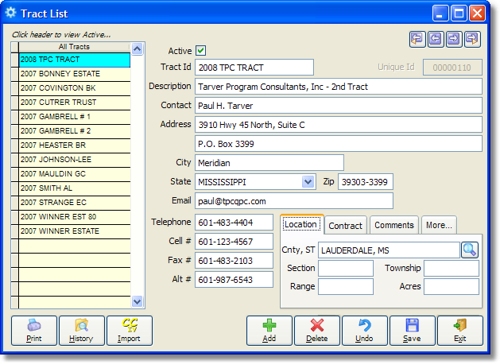
Task: Click the Unique Id field
Action: 453,68
